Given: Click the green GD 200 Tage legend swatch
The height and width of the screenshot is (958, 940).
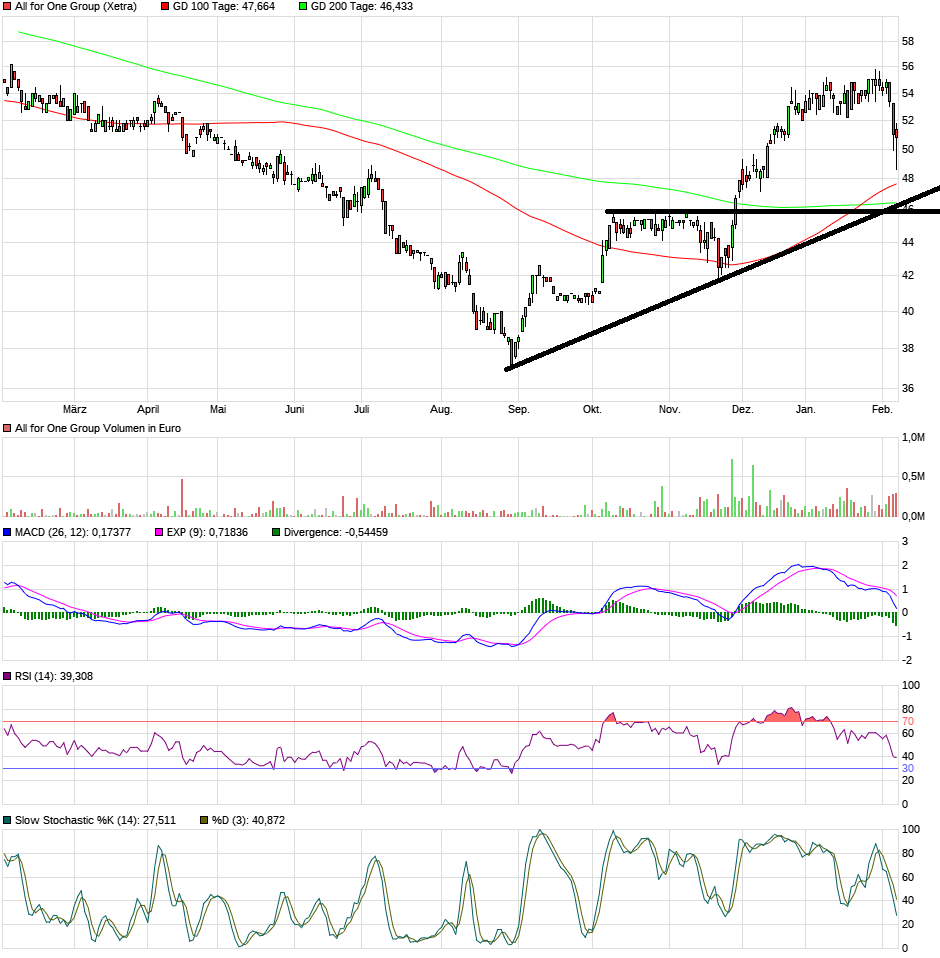Looking at the screenshot, I should [x=303, y=7].
